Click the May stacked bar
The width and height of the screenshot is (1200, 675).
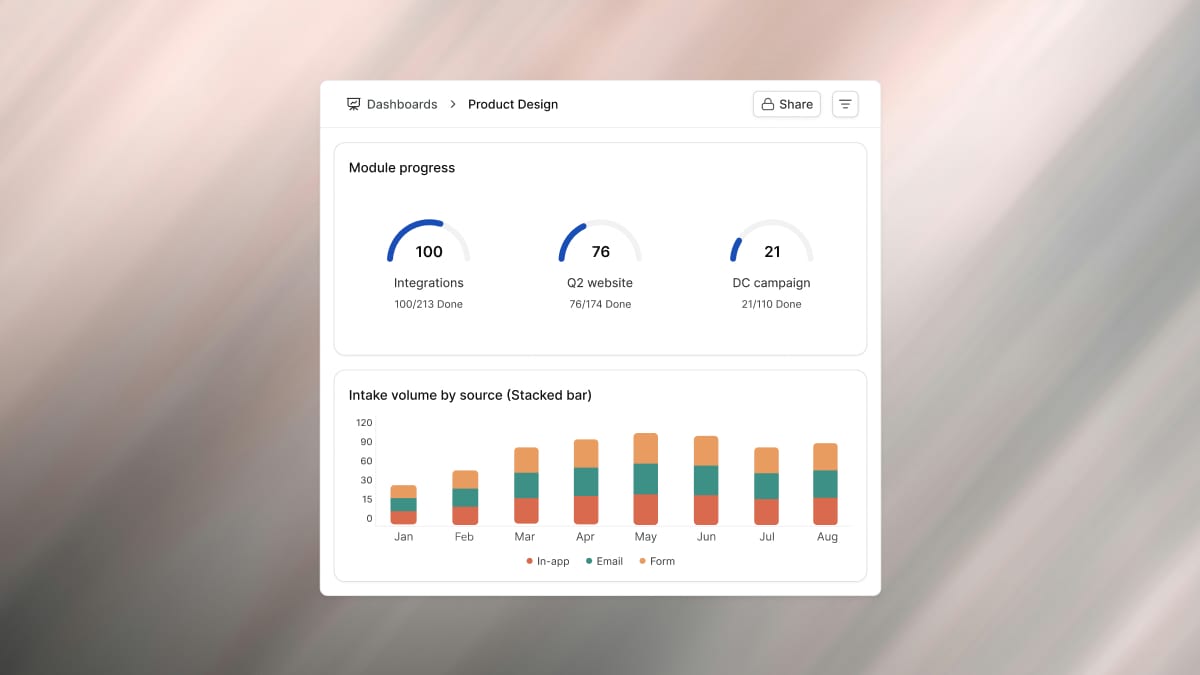coord(646,479)
